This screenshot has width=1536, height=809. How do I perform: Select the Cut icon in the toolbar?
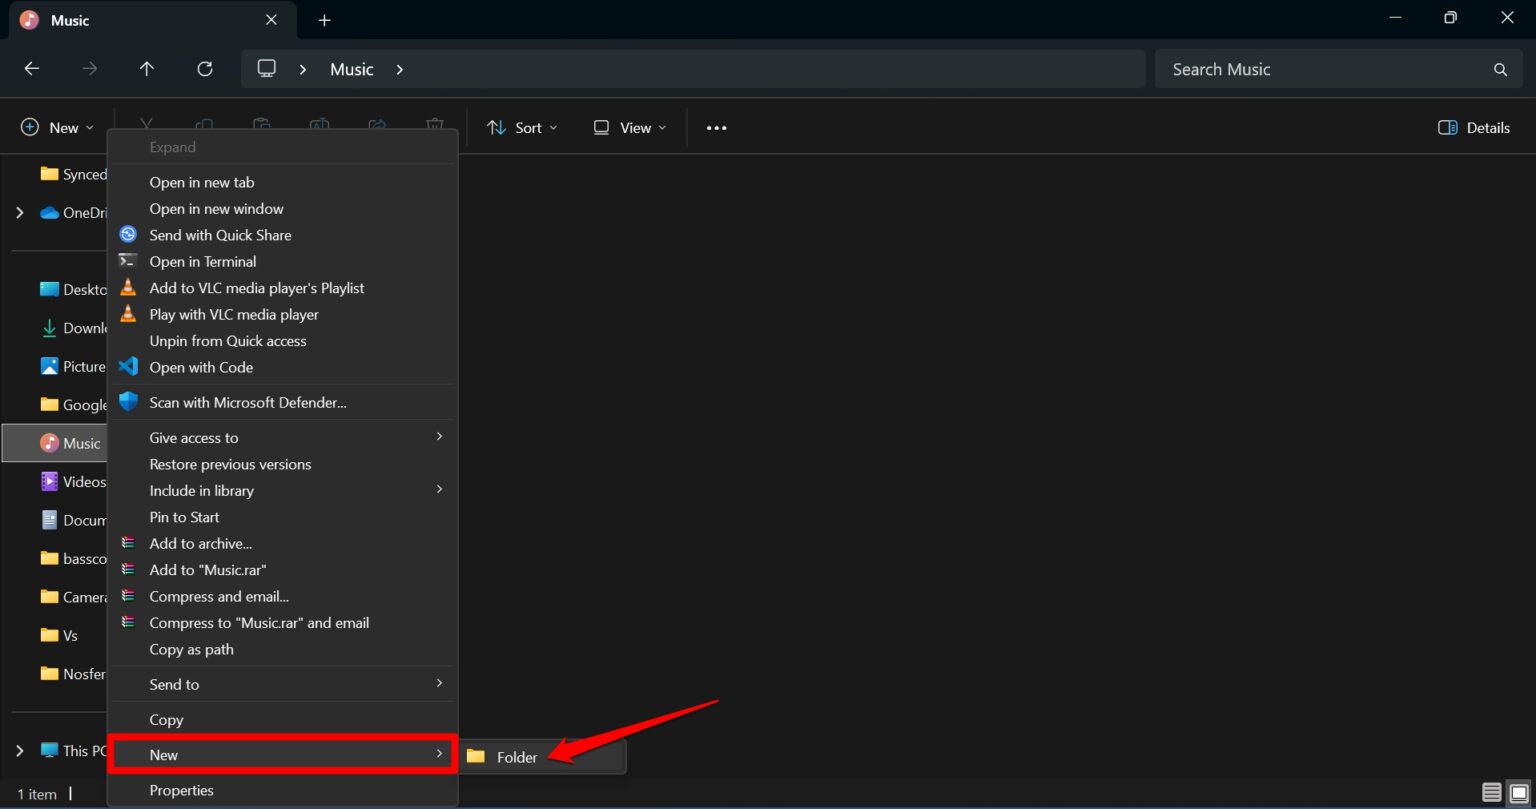click(146, 127)
